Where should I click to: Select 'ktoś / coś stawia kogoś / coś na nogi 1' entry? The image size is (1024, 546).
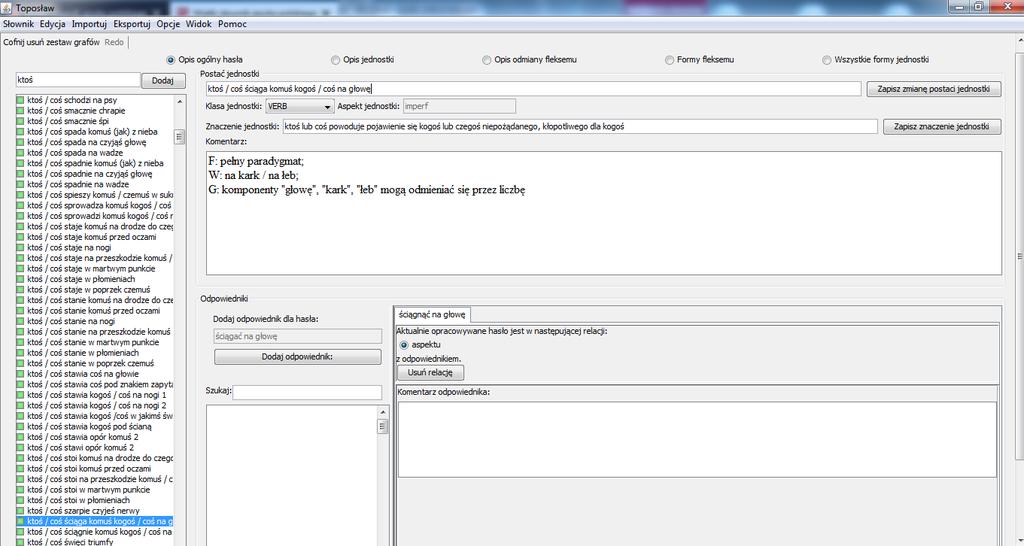(97, 394)
